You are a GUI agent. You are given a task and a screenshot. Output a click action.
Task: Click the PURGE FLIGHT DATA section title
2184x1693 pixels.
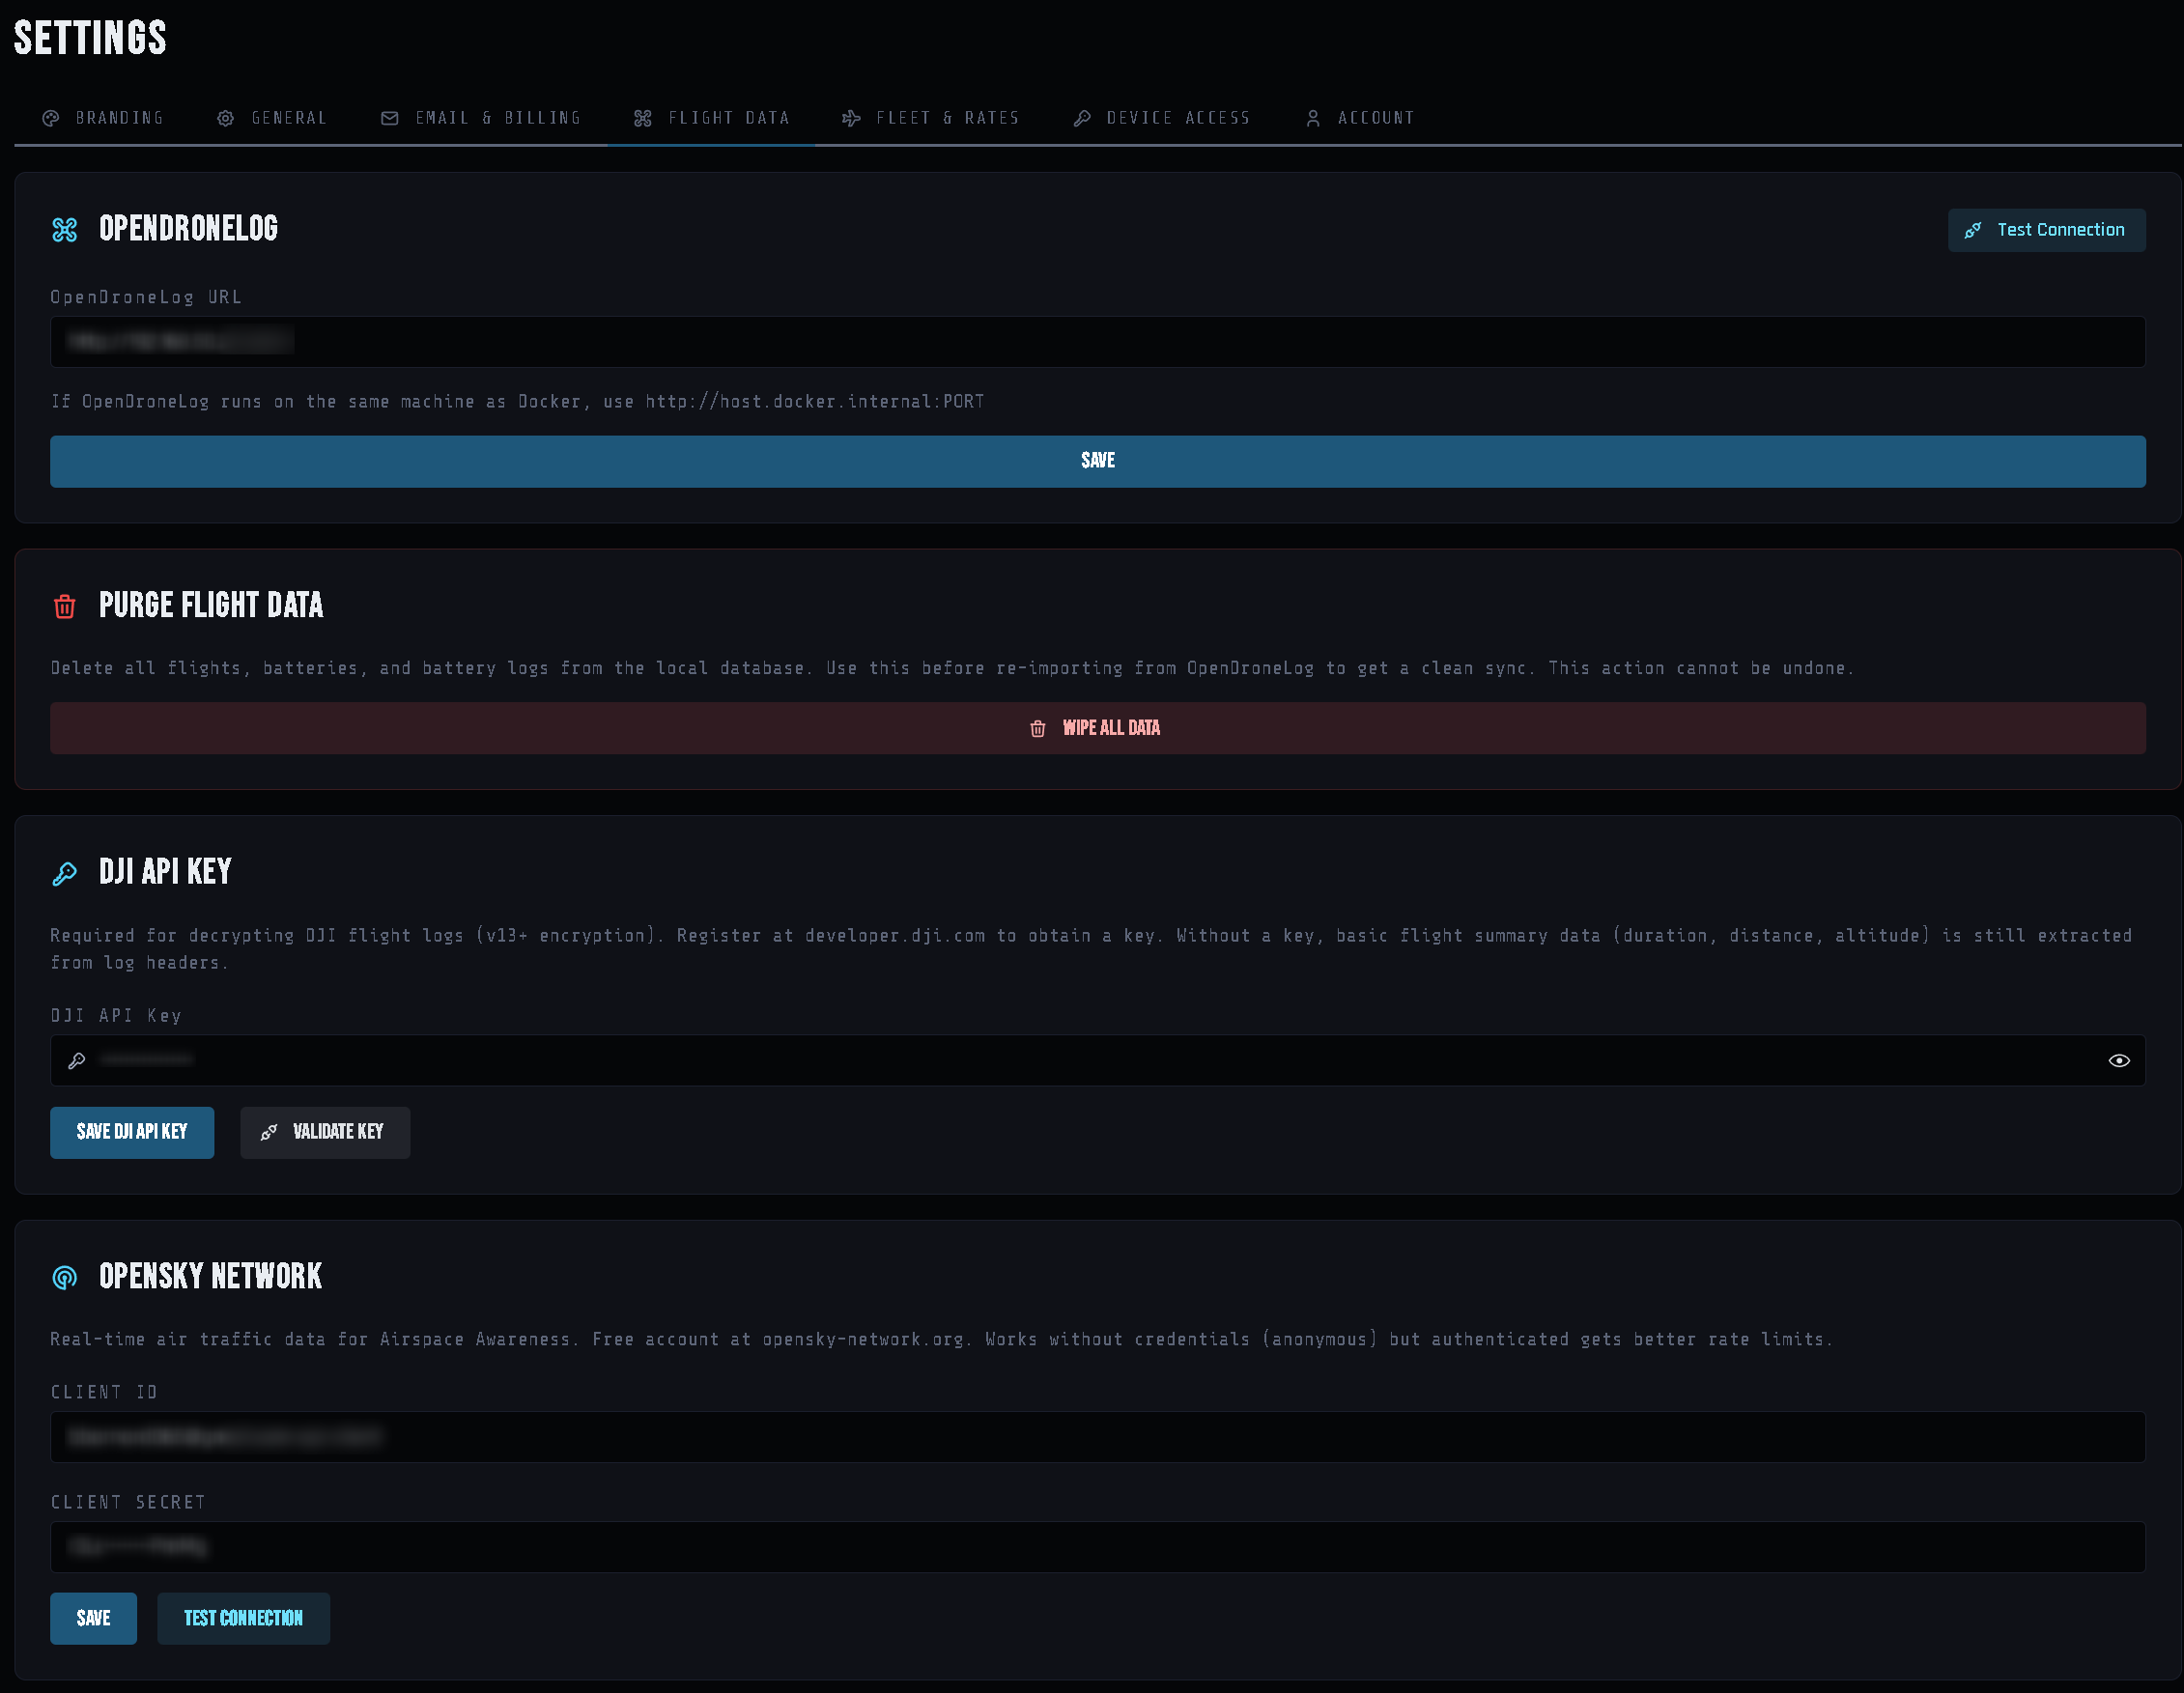tap(211, 605)
